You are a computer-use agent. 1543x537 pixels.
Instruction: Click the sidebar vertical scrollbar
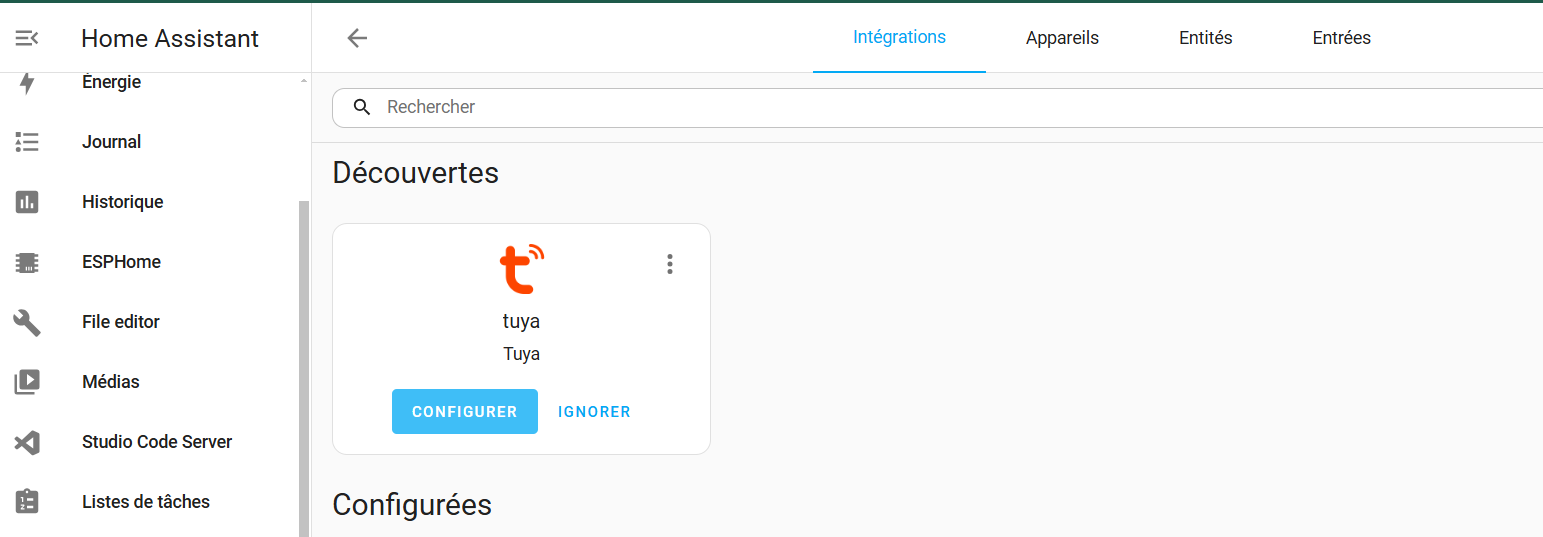[x=304, y=368]
